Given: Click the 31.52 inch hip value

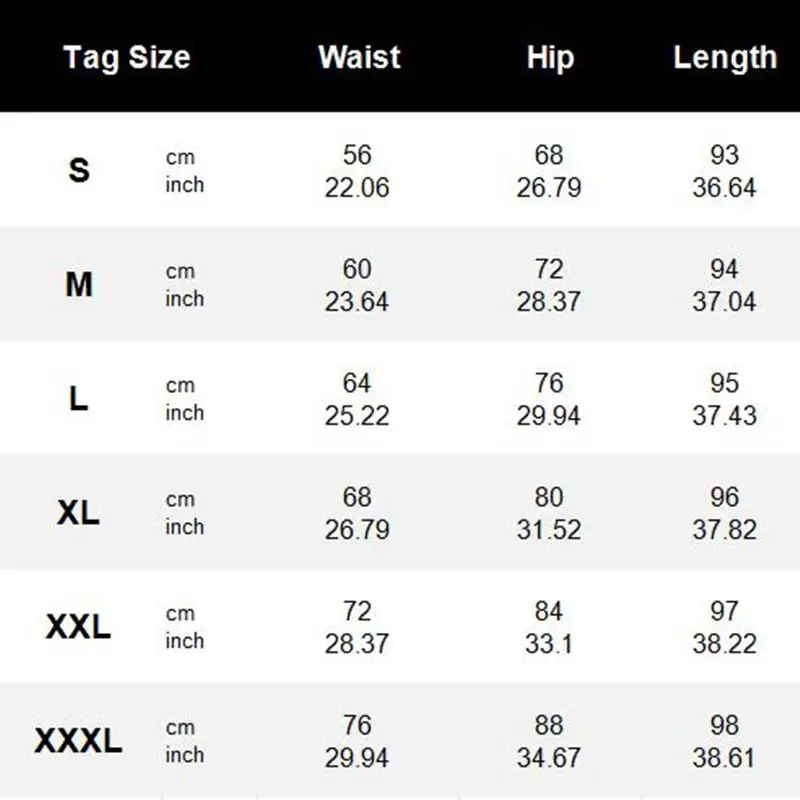Looking at the screenshot, I should [x=549, y=530].
